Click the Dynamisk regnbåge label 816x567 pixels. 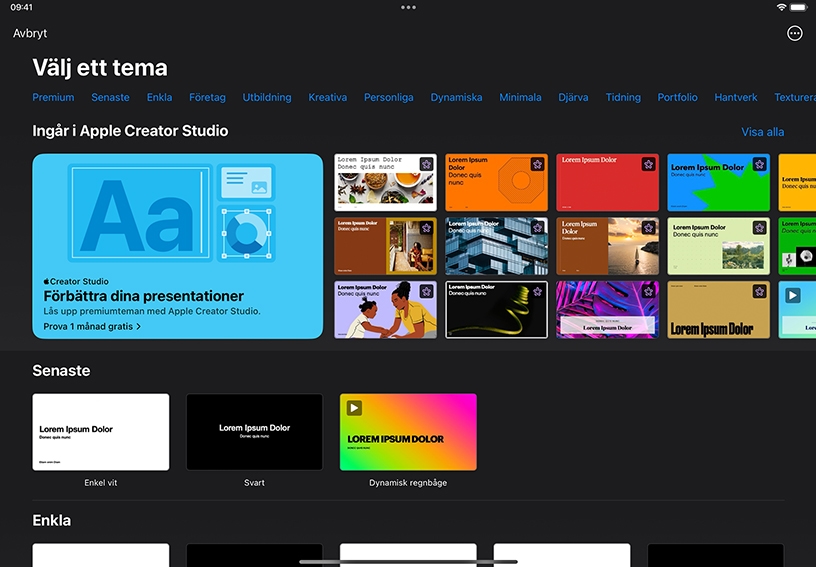[408, 483]
